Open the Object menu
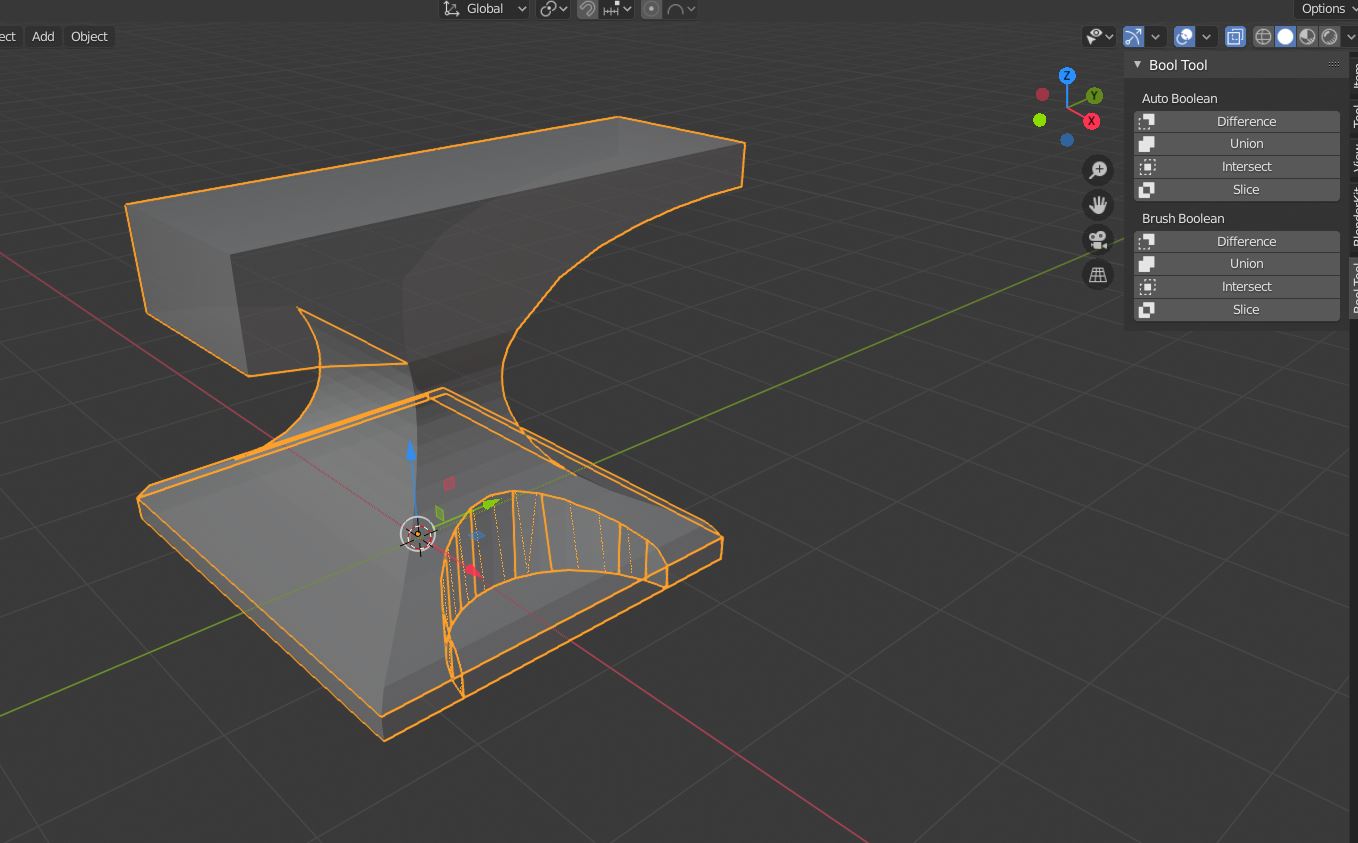Viewport: 1358px width, 843px height. pos(89,36)
